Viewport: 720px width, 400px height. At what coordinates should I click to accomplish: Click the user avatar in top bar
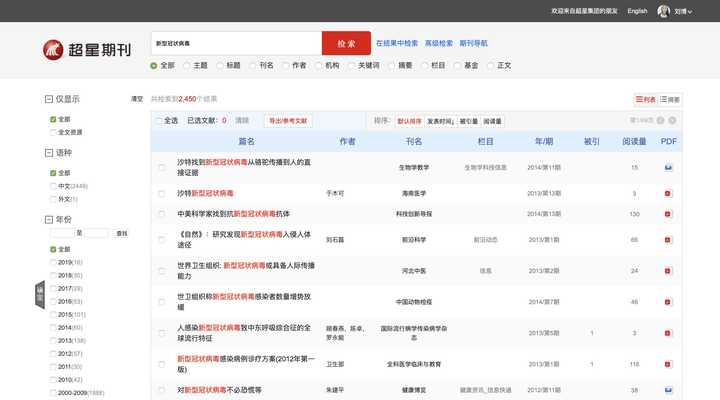point(664,10)
